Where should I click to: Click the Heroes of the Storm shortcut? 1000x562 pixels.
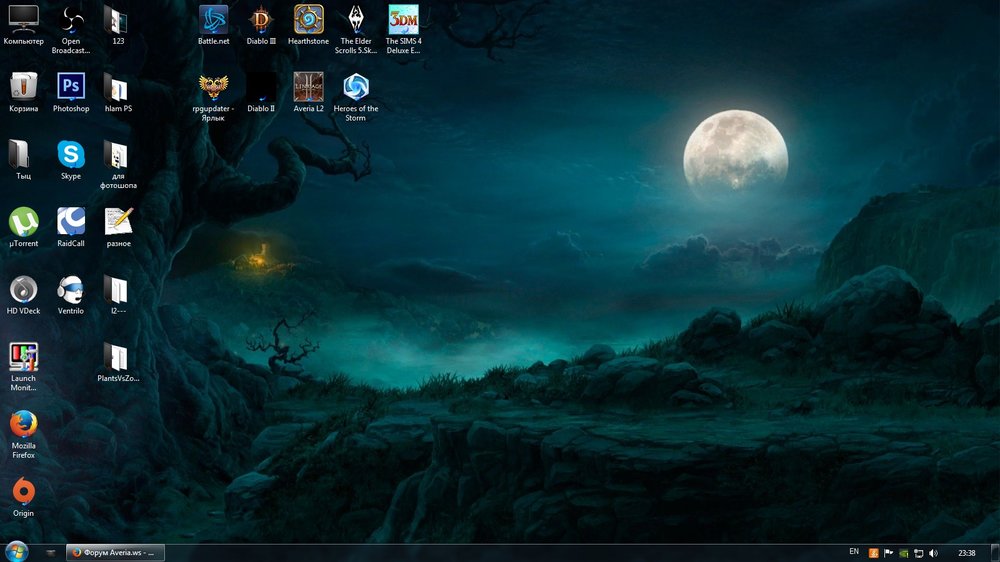tap(355, 87)
